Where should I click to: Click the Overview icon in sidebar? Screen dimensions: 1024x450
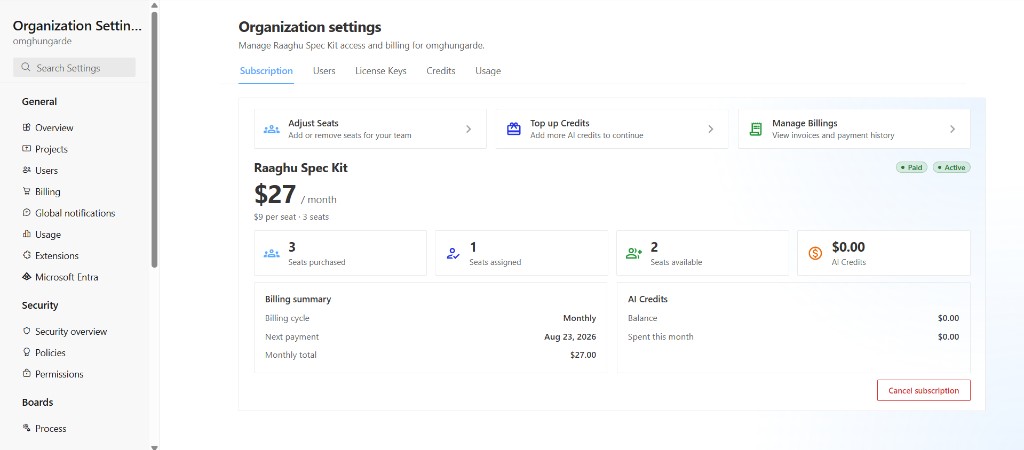(26, 127)
